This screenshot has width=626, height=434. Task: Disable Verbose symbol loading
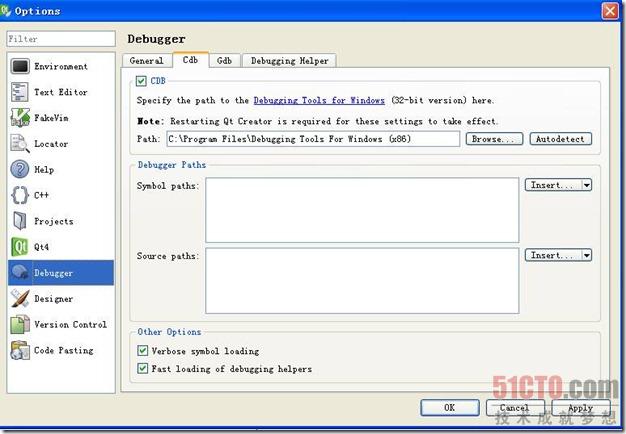(143, 351)
